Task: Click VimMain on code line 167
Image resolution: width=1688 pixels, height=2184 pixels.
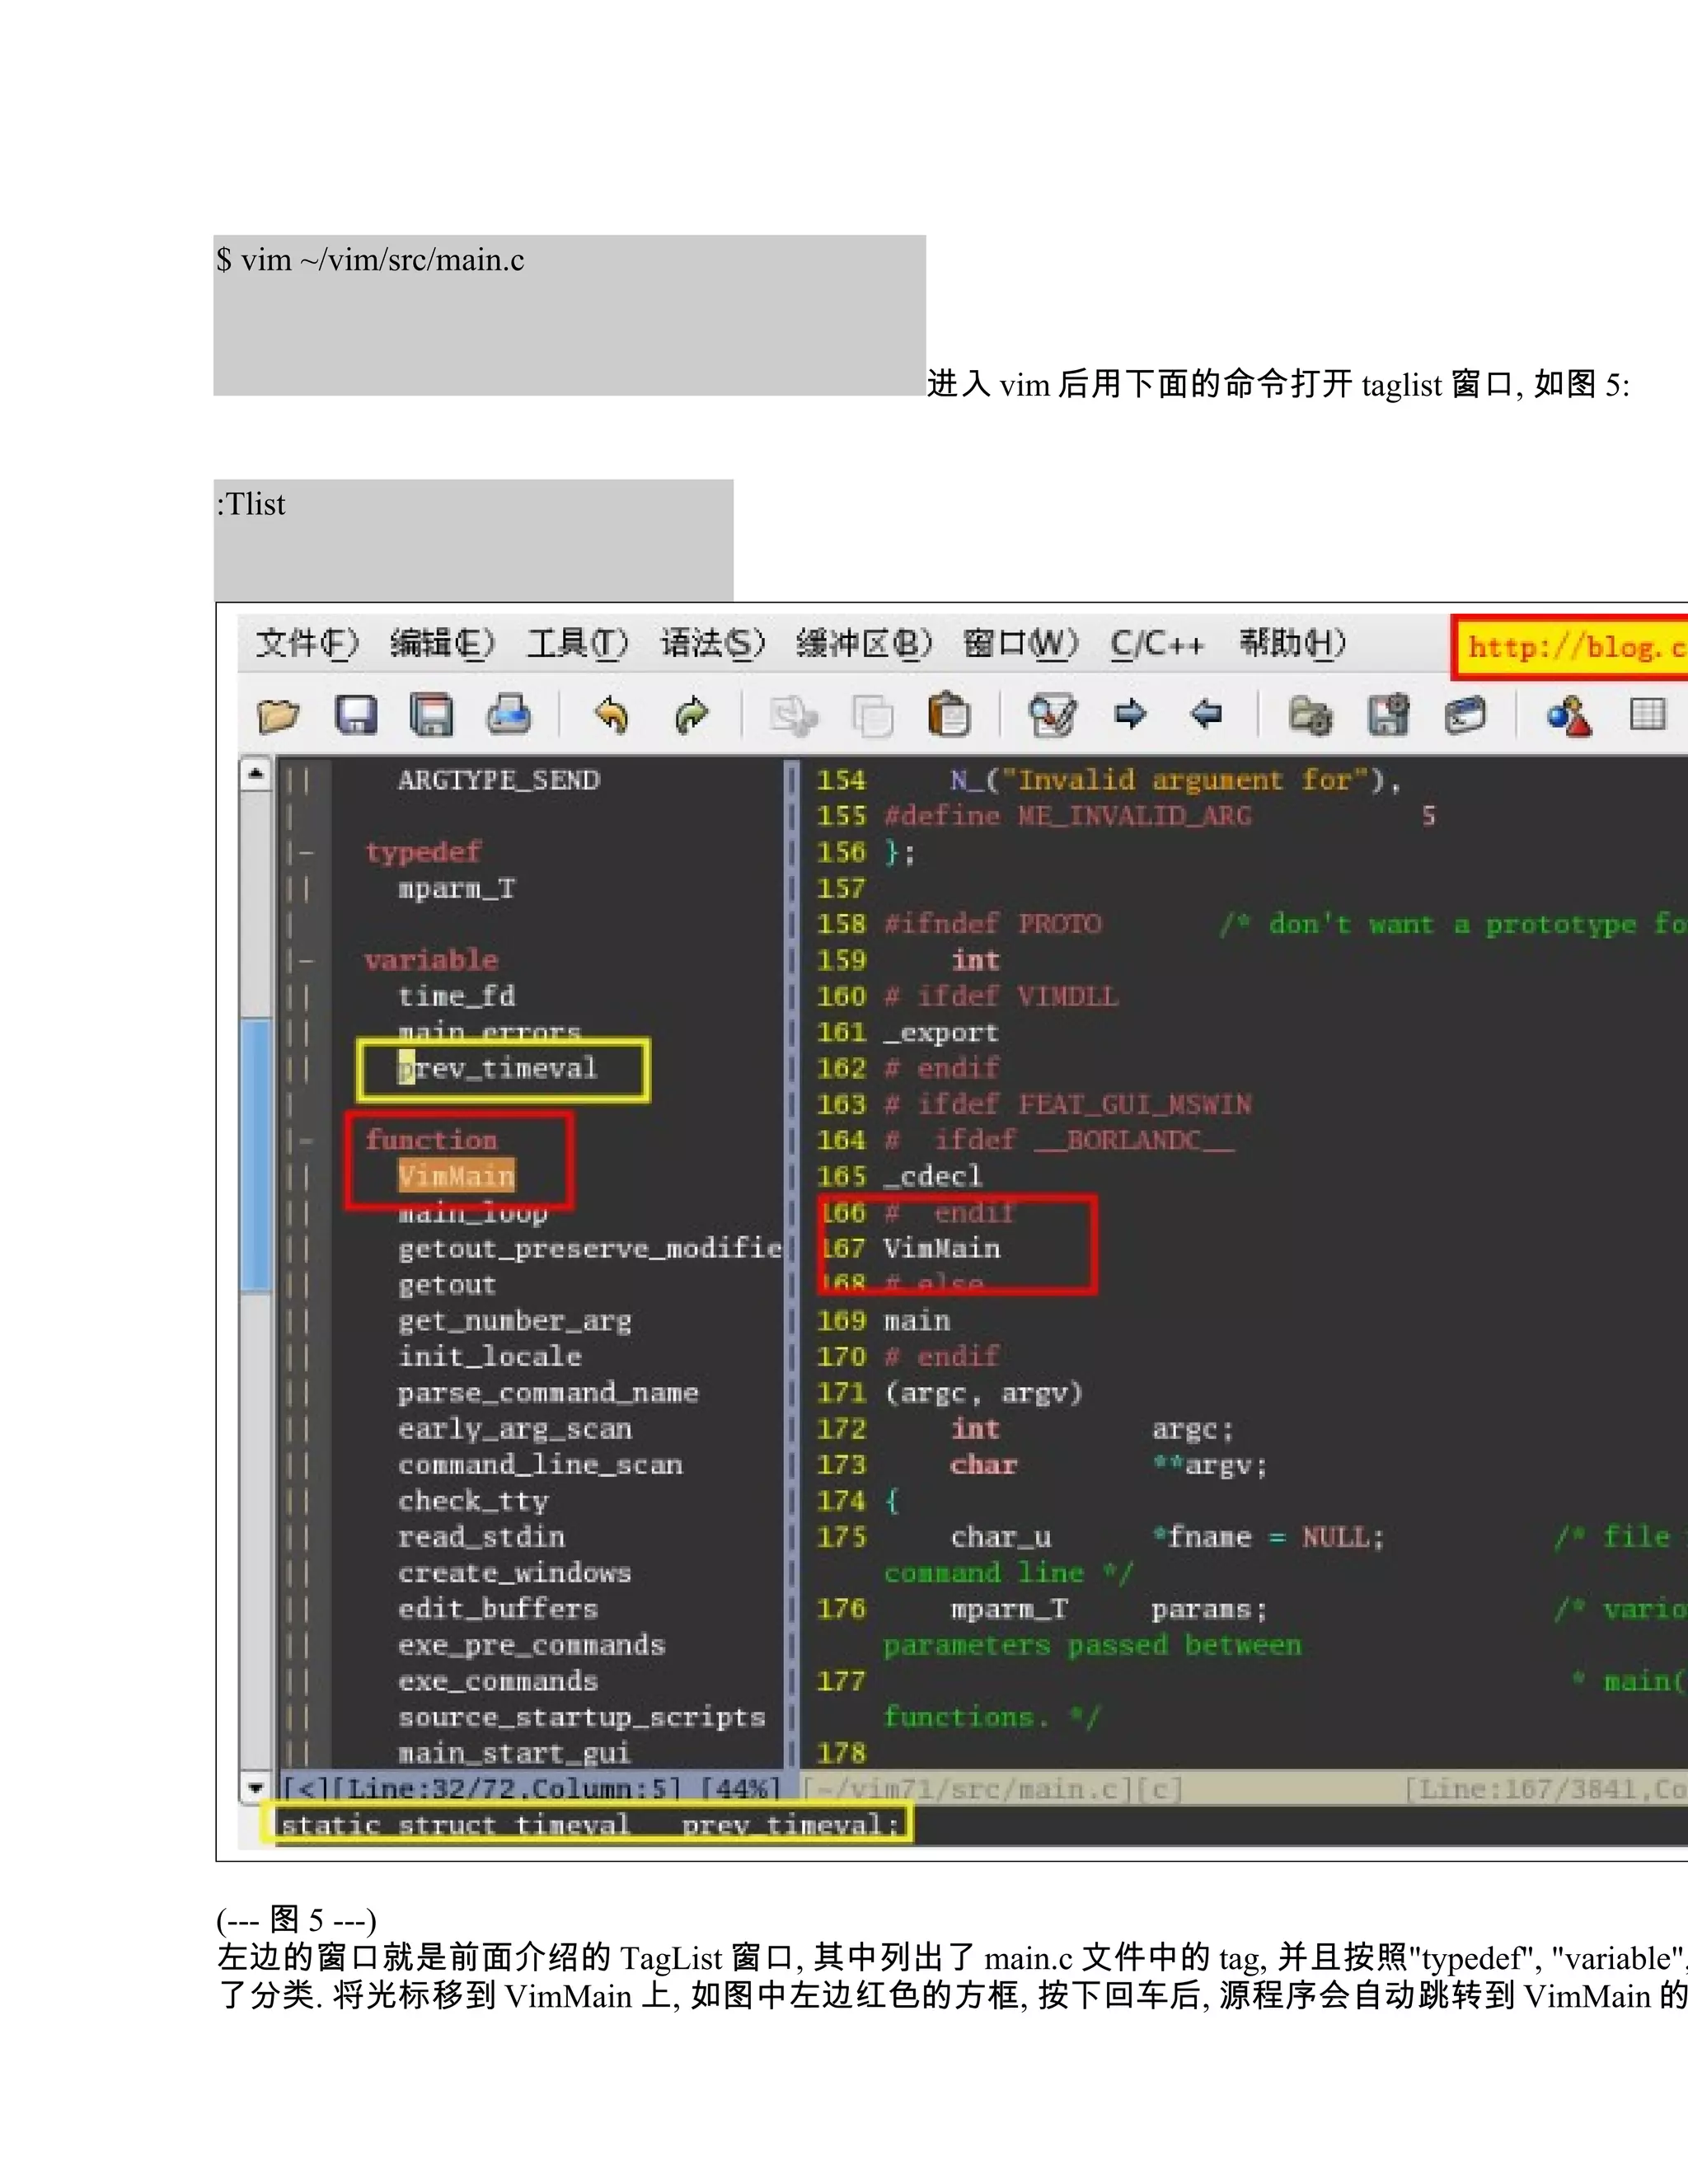Action: [x=942, y=1248]
